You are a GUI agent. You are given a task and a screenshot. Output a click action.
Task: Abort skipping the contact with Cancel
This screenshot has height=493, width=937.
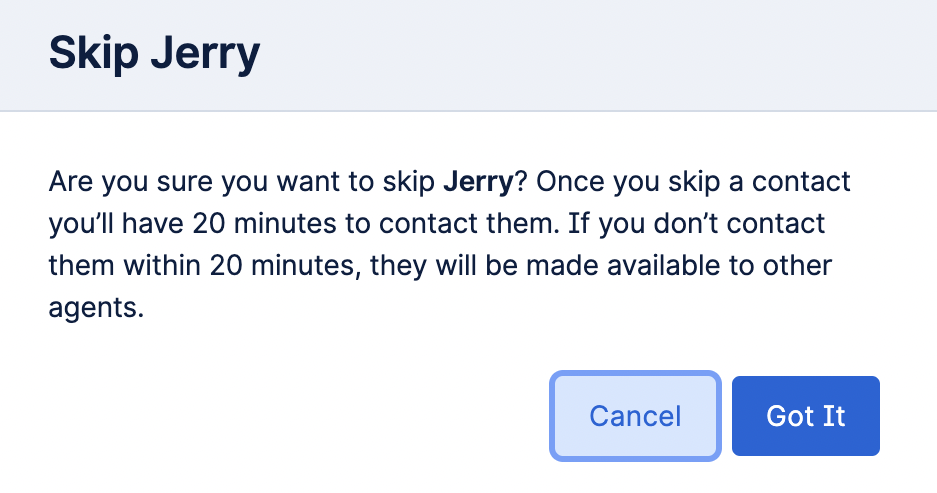[x=635, y=416]
